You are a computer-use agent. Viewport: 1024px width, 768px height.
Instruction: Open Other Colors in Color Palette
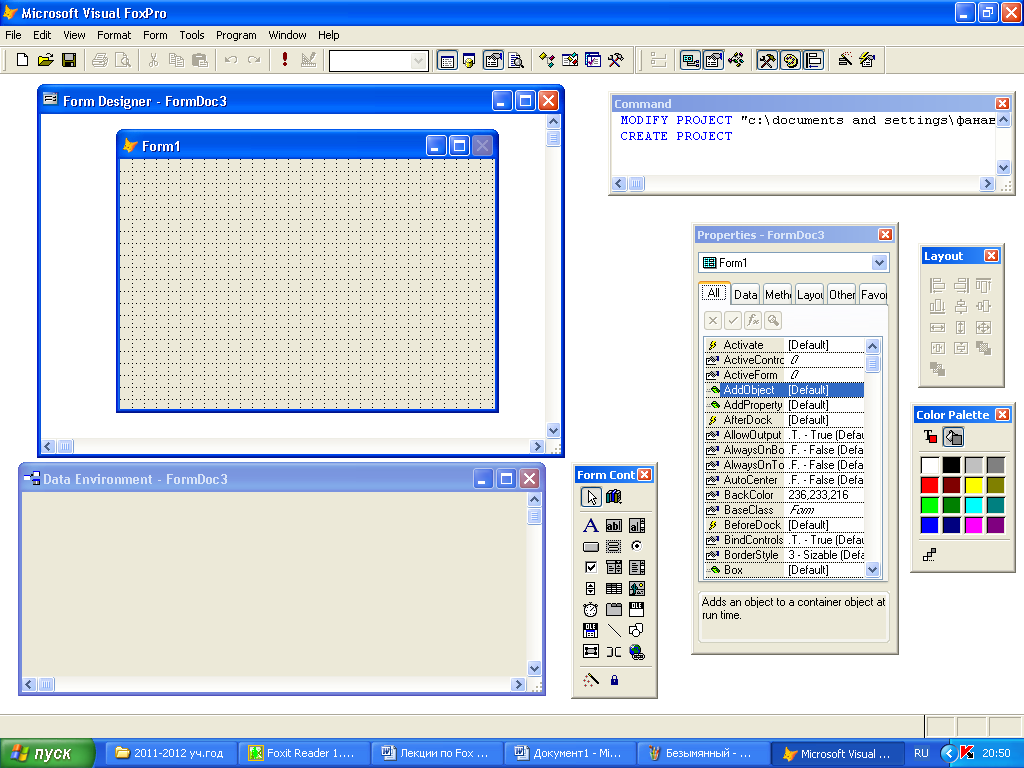click(x=930, y=555)
